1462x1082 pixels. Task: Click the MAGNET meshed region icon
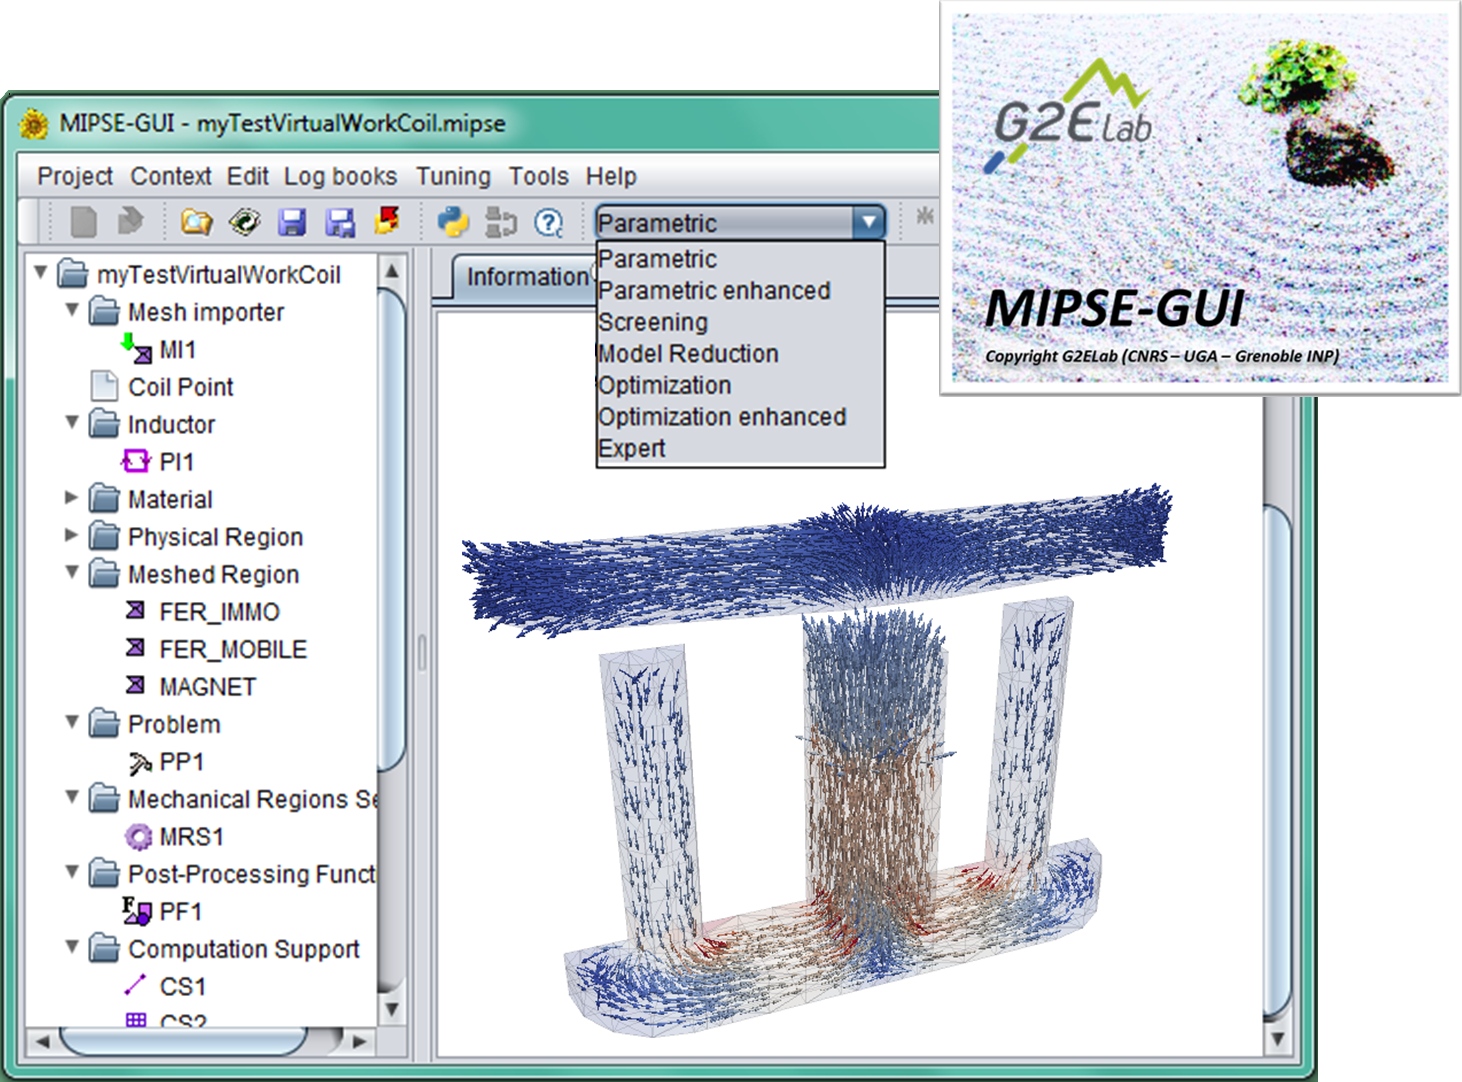click(x=136, y=685)
